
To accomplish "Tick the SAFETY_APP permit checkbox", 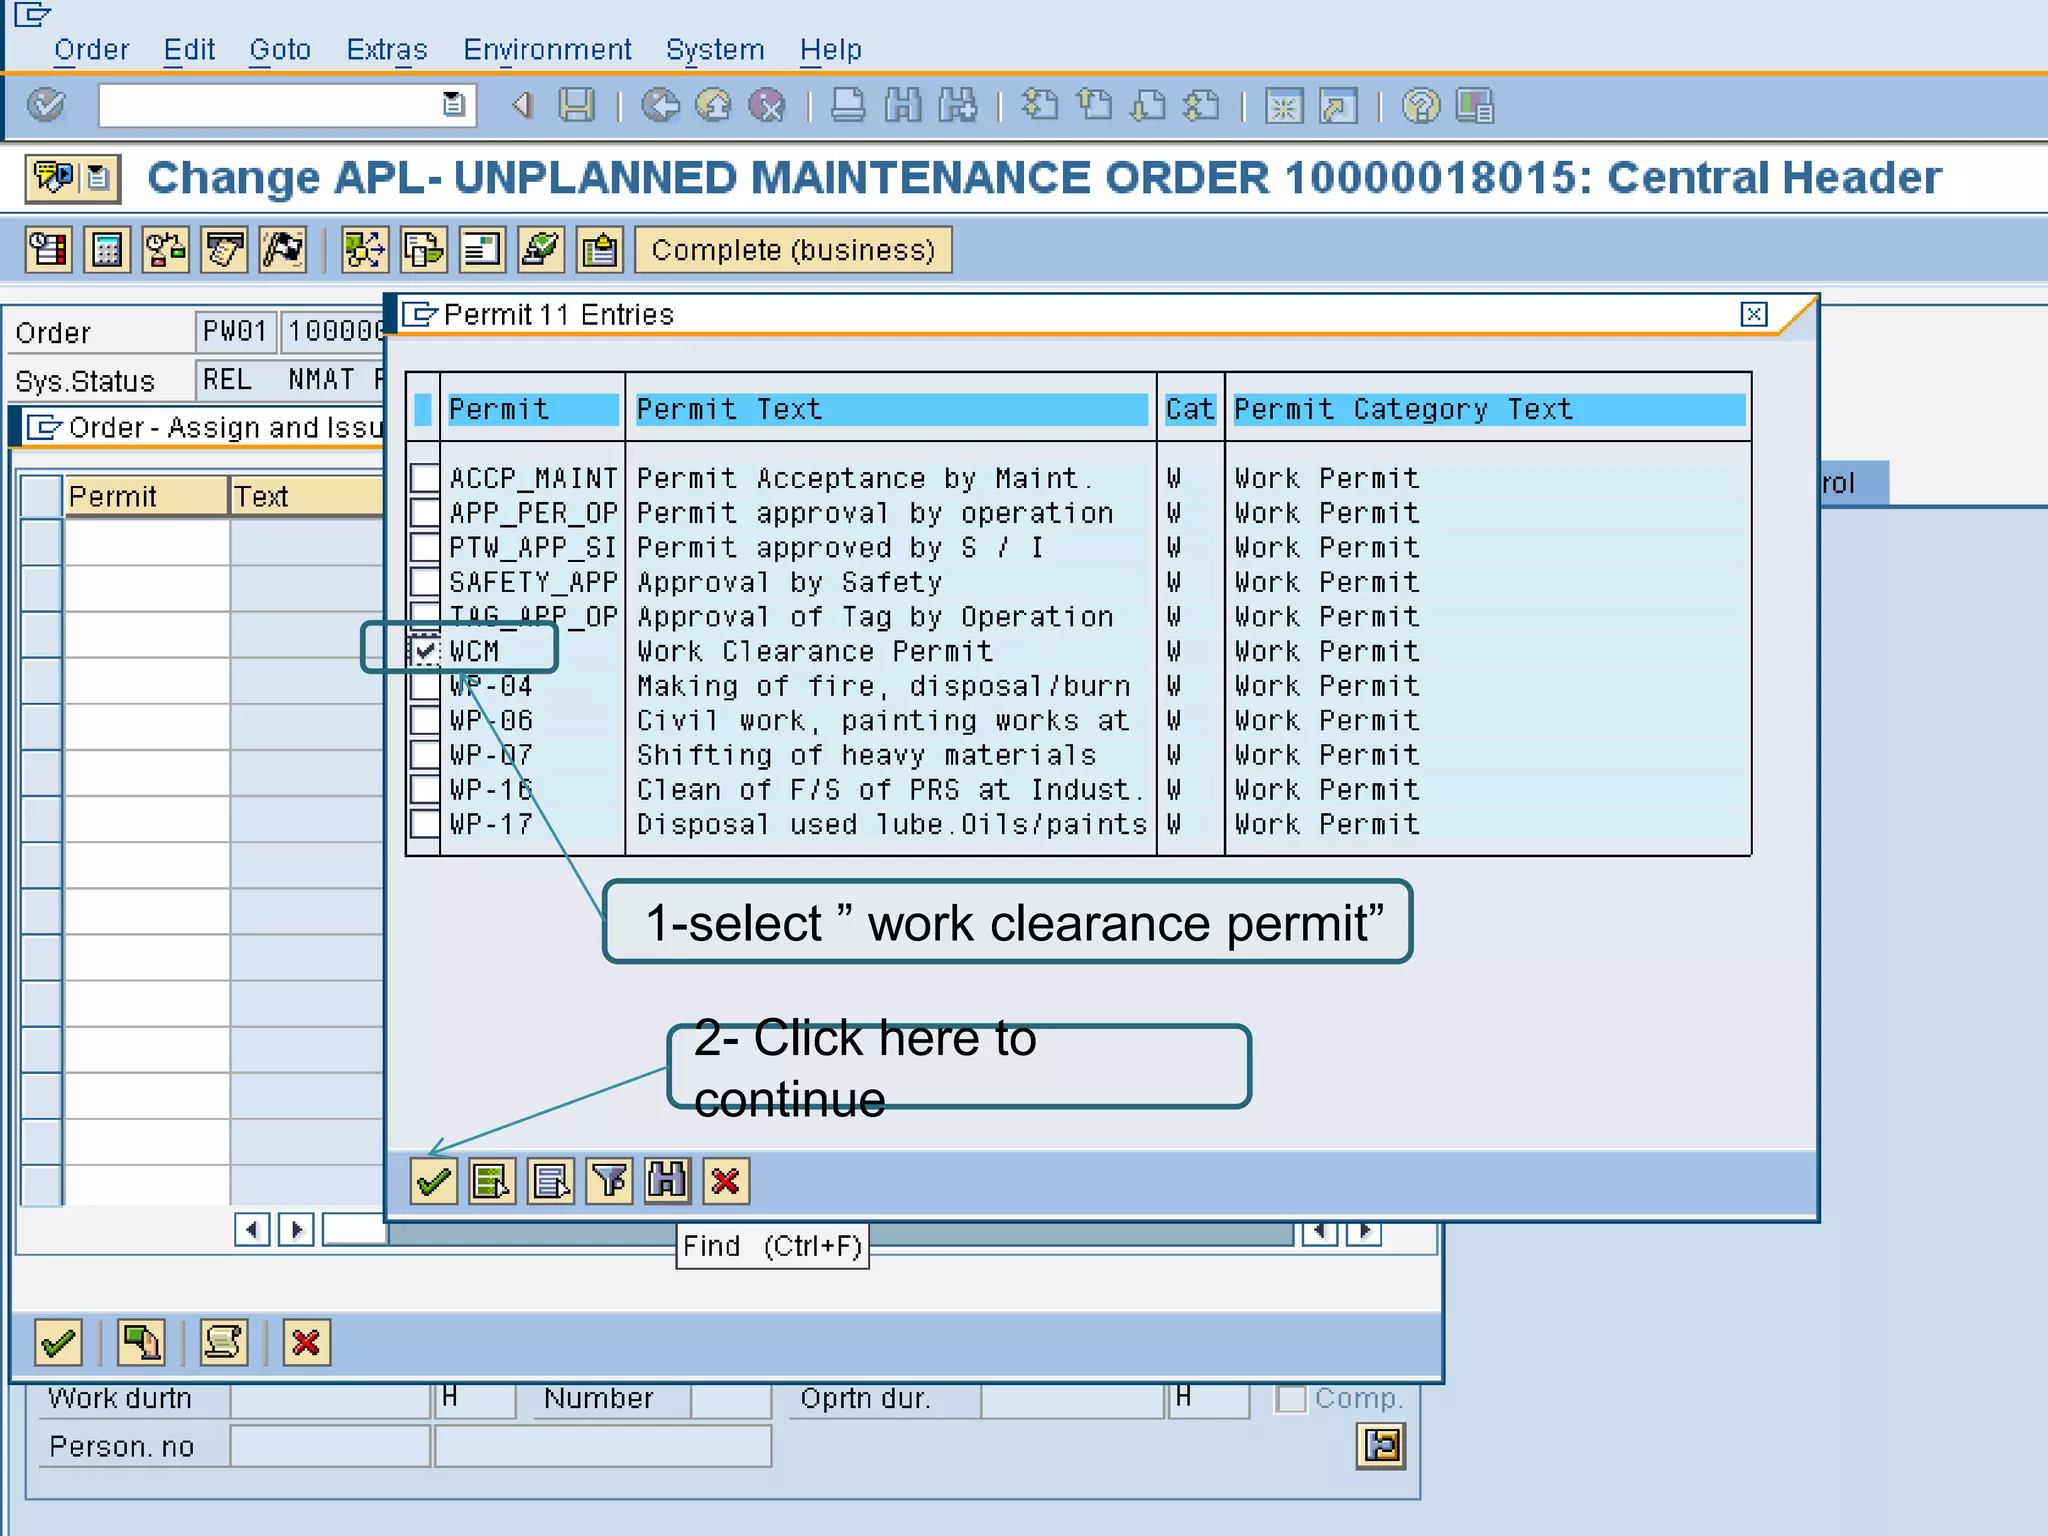I will tap(425, 582).
